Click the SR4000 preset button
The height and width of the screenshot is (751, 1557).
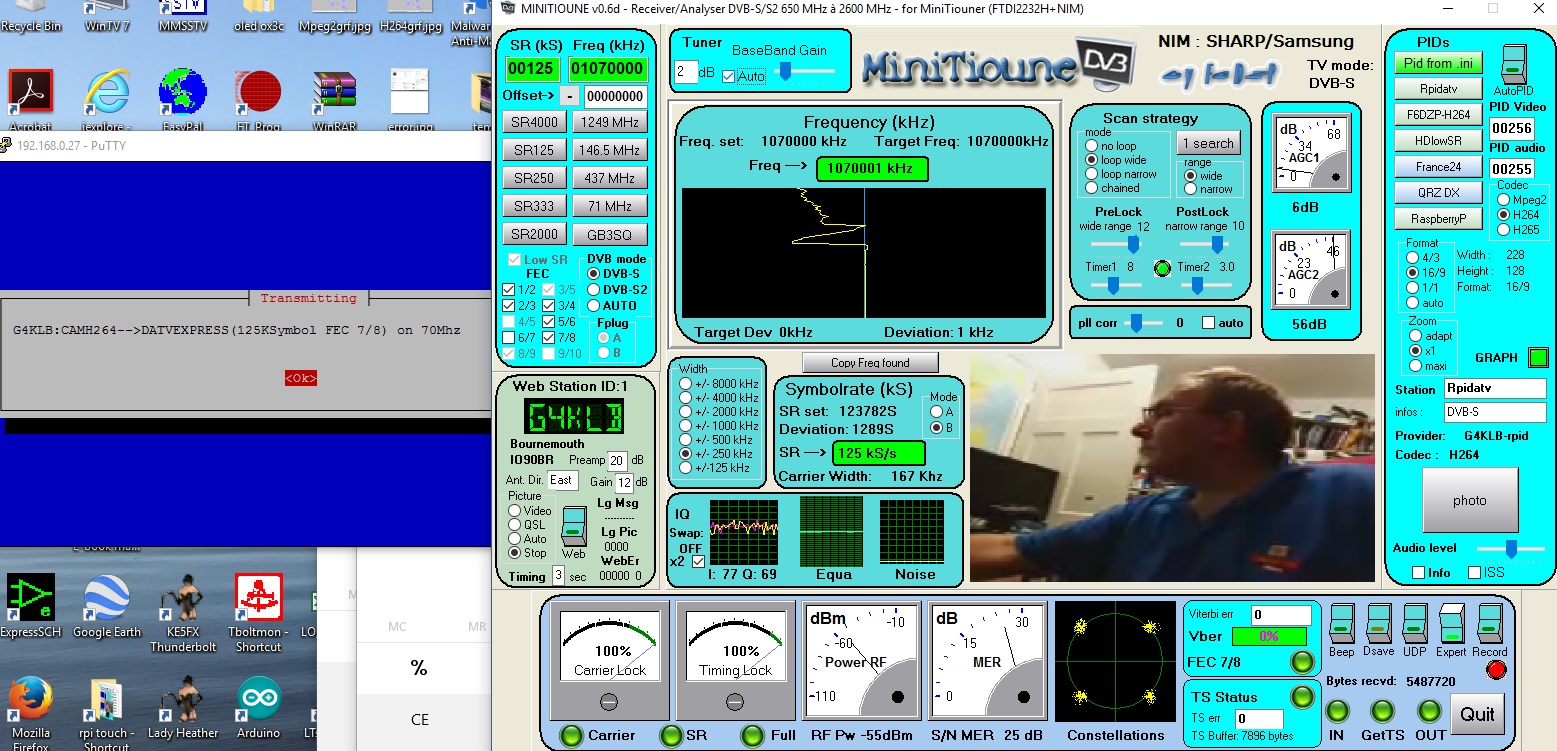point(535,122)
